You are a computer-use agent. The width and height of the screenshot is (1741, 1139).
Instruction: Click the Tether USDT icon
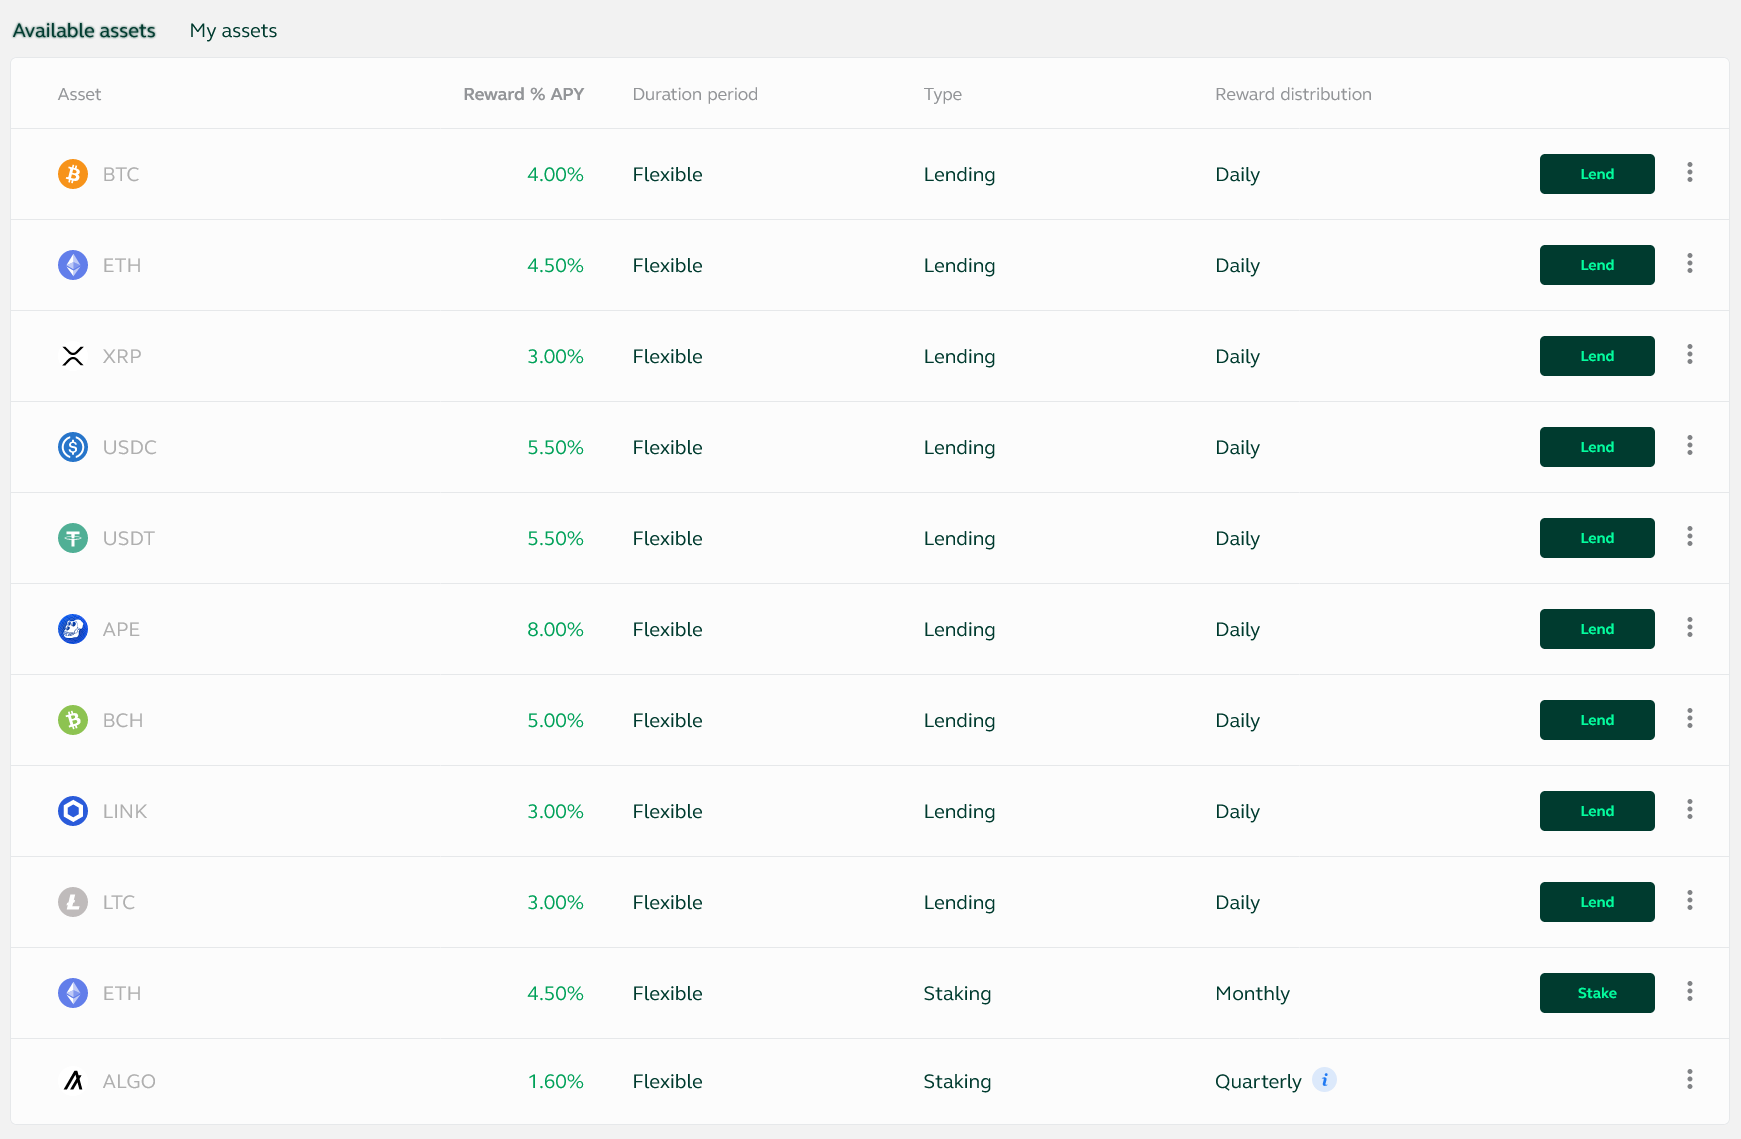click(73, 538)
